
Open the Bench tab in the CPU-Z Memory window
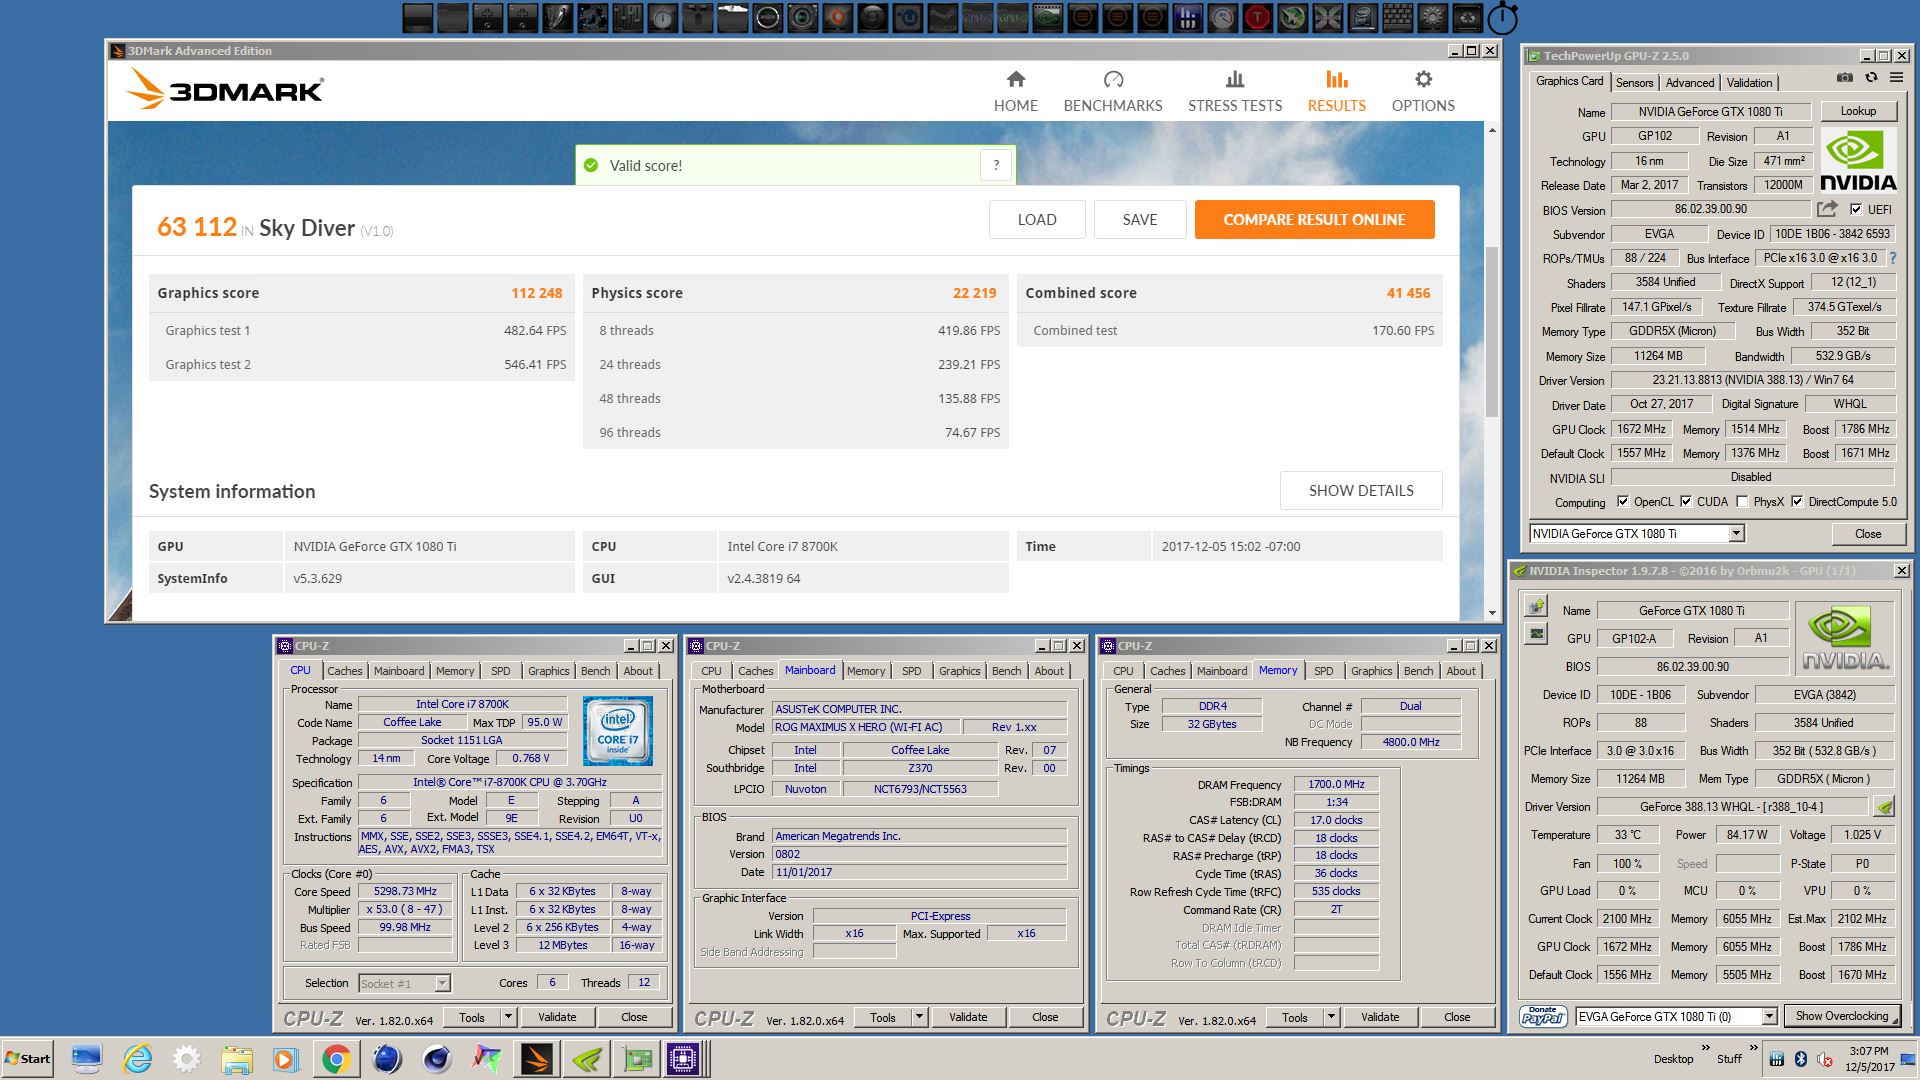1418,671
